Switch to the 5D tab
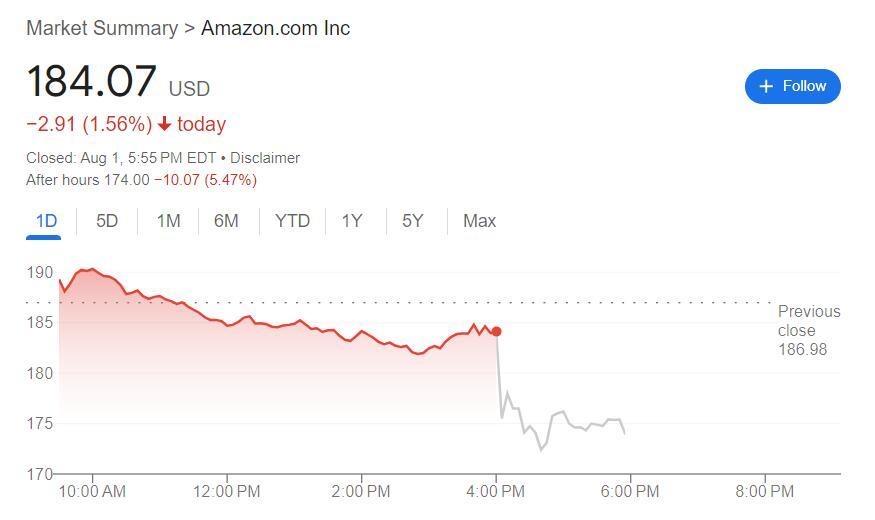 (x=107, y=221)
